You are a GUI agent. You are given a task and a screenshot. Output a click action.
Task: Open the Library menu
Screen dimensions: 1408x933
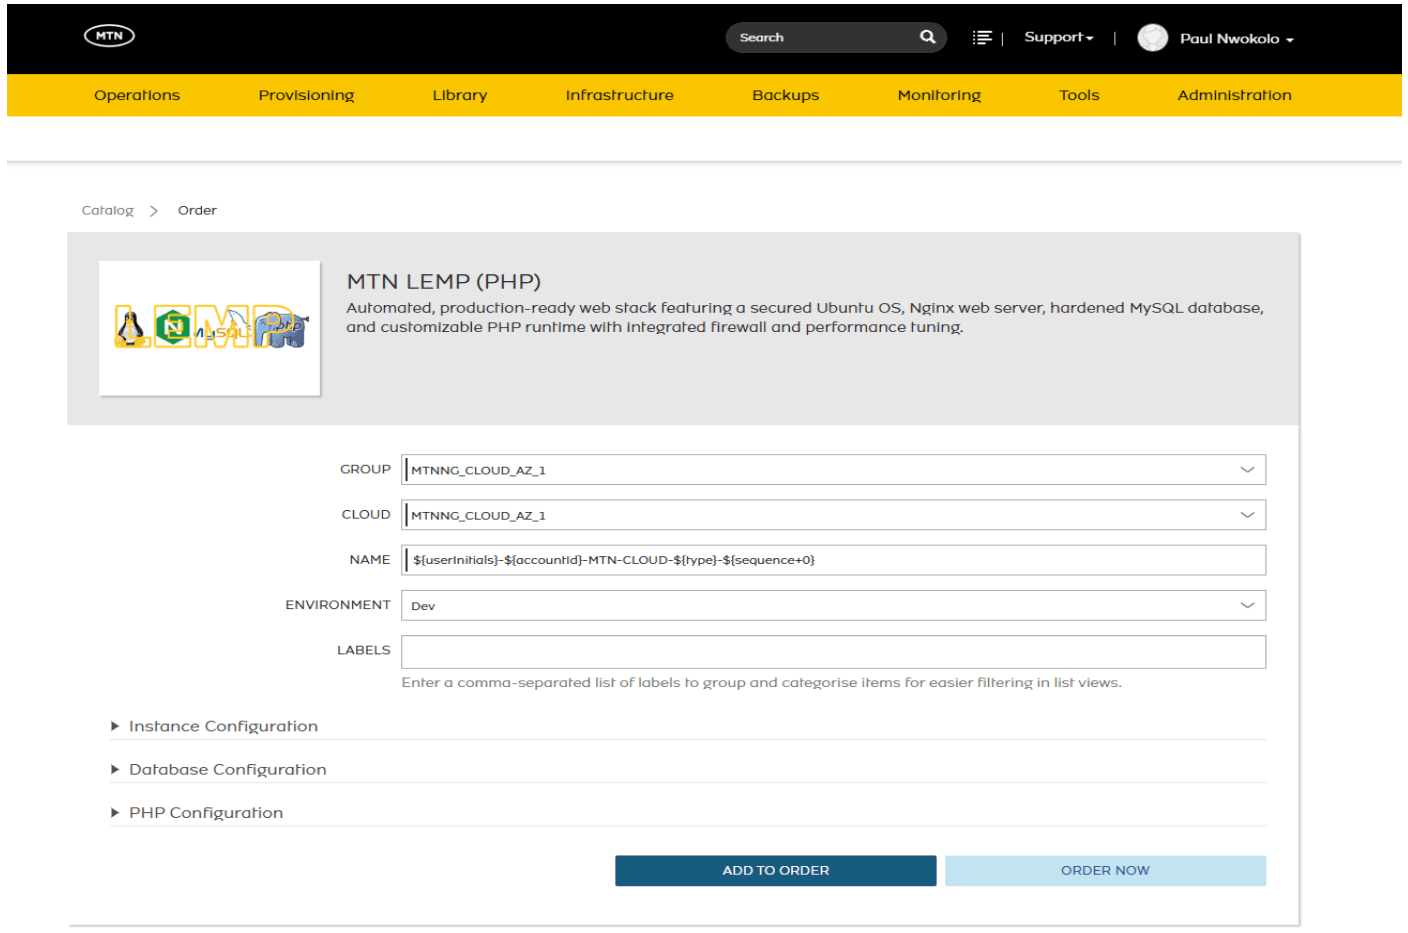coord(459,95)
